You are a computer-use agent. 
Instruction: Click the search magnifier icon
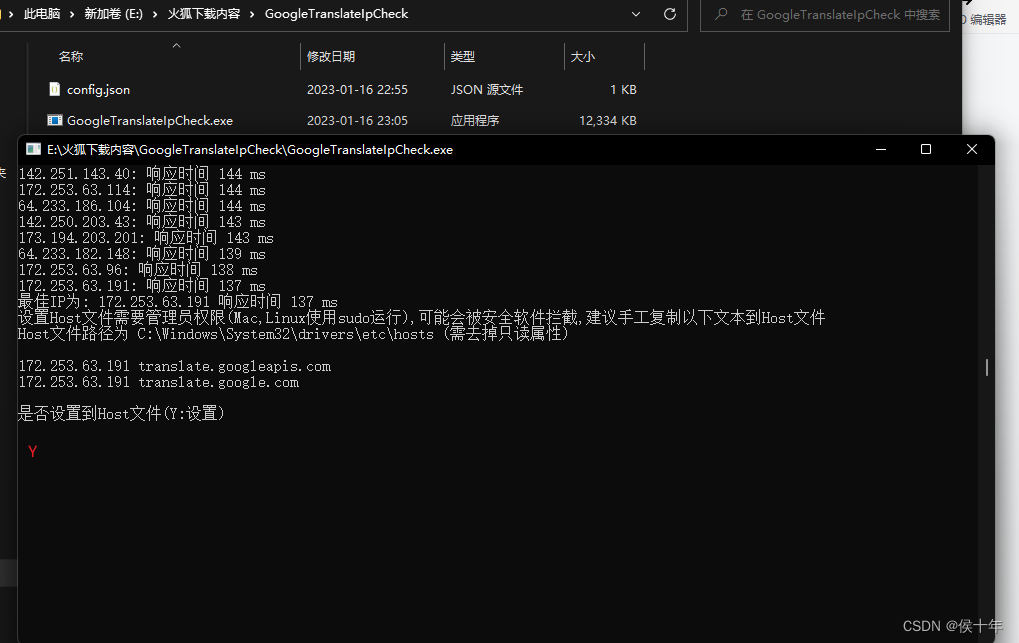[721, 14]
